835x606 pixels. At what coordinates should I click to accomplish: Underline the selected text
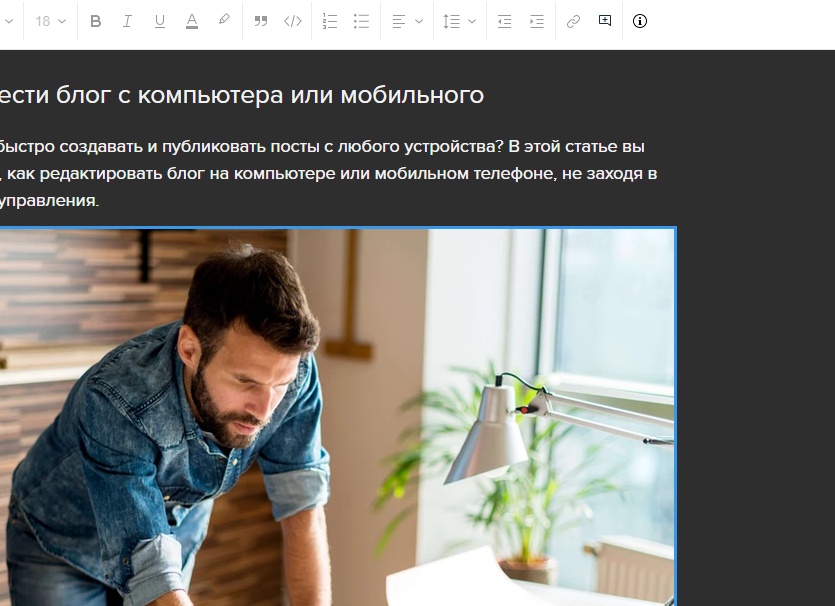pyautogui.click(x=159, y=21)
